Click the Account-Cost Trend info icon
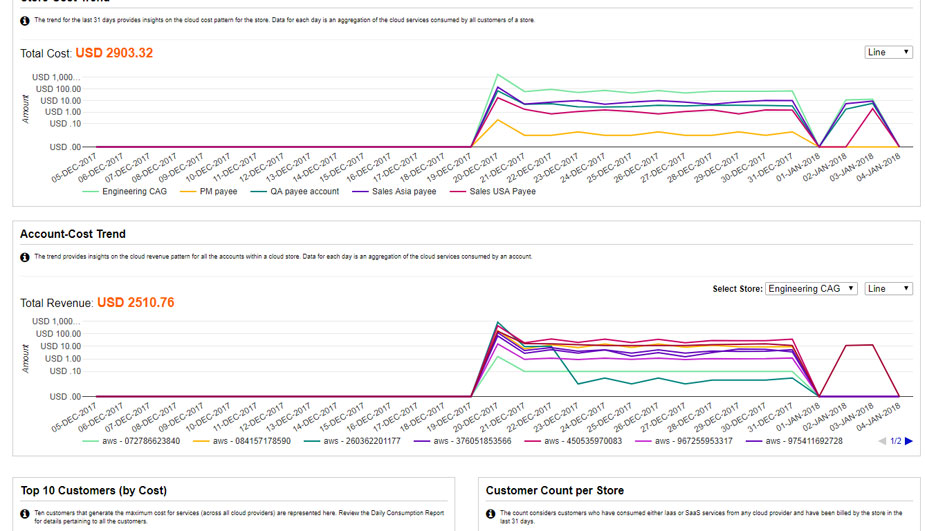This screenshot has height=531, width=925. pyautogui.click(x=25, y=257)
